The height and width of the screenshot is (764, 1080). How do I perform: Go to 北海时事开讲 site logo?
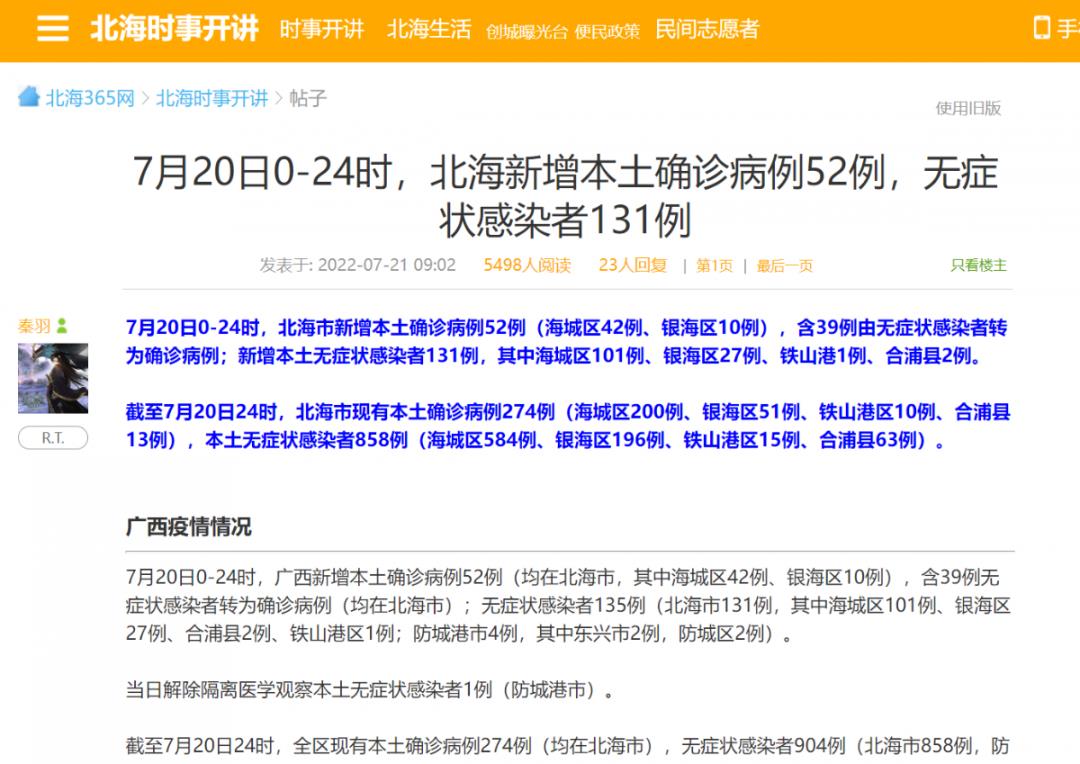point(174,29)
